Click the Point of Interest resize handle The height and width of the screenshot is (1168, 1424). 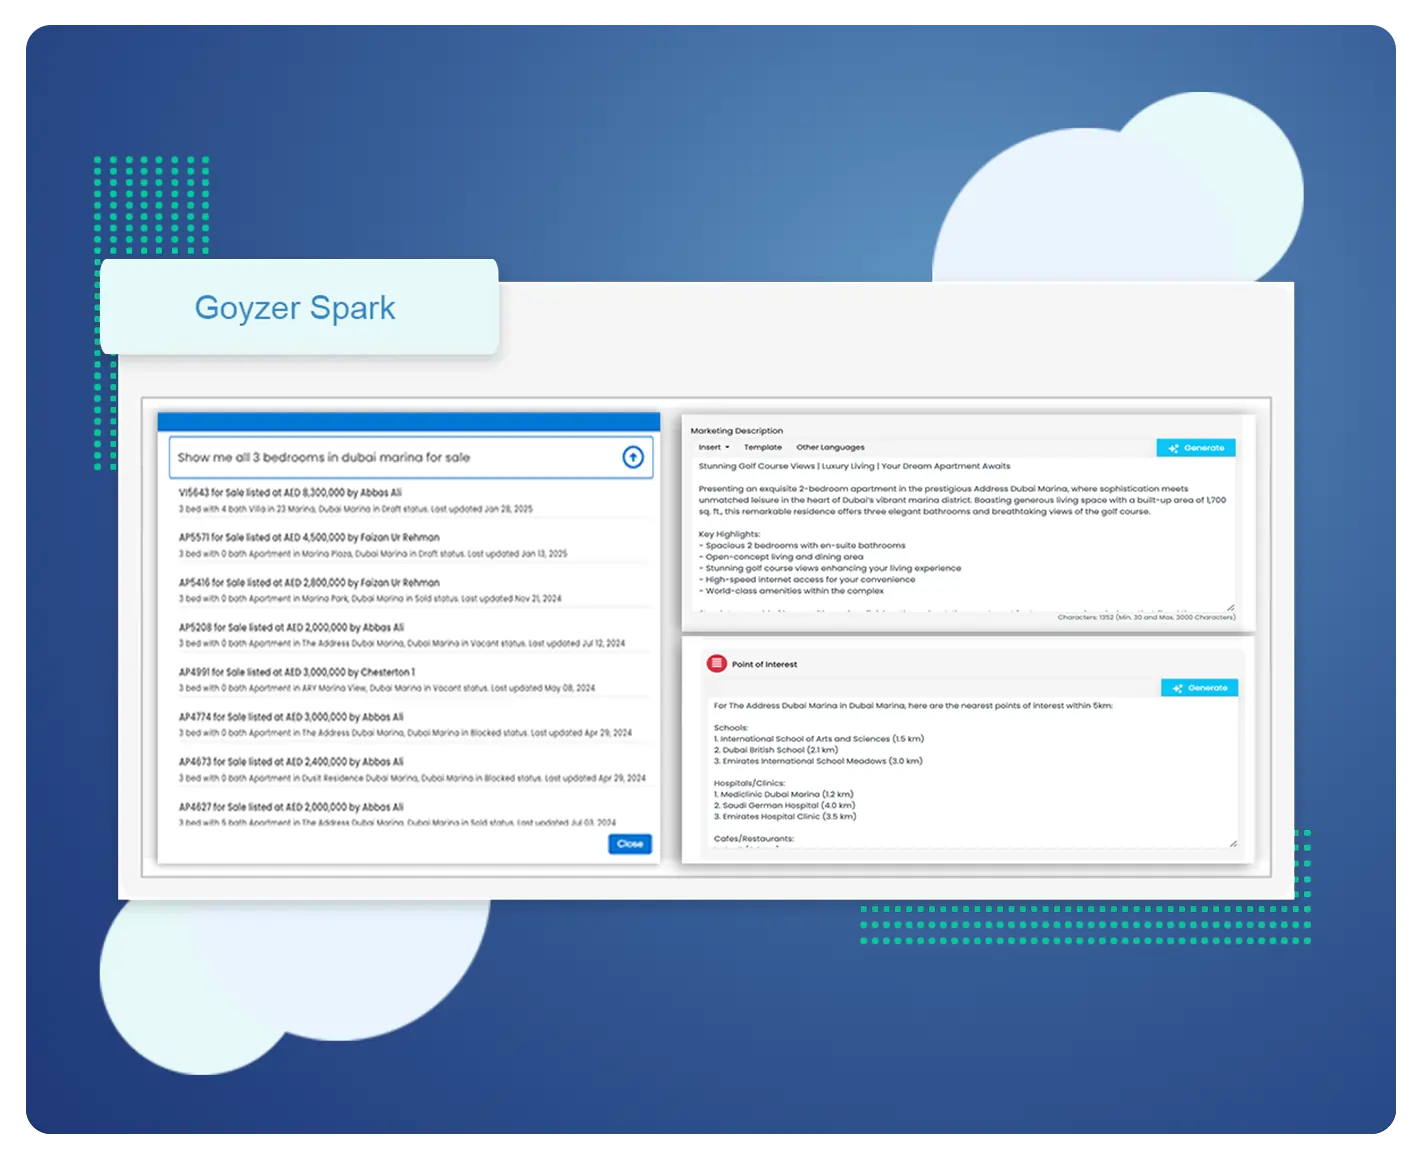click(x=1232, y=843)
